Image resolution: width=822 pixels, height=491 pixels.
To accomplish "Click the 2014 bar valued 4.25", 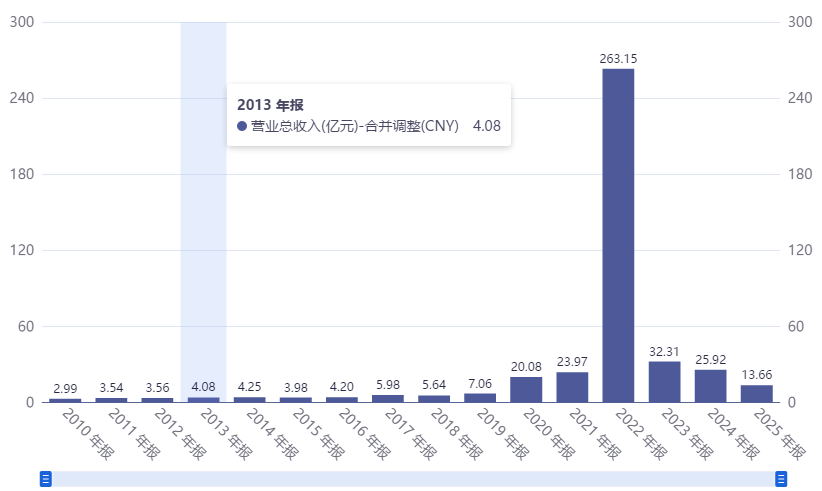I will tap(249, 400).
